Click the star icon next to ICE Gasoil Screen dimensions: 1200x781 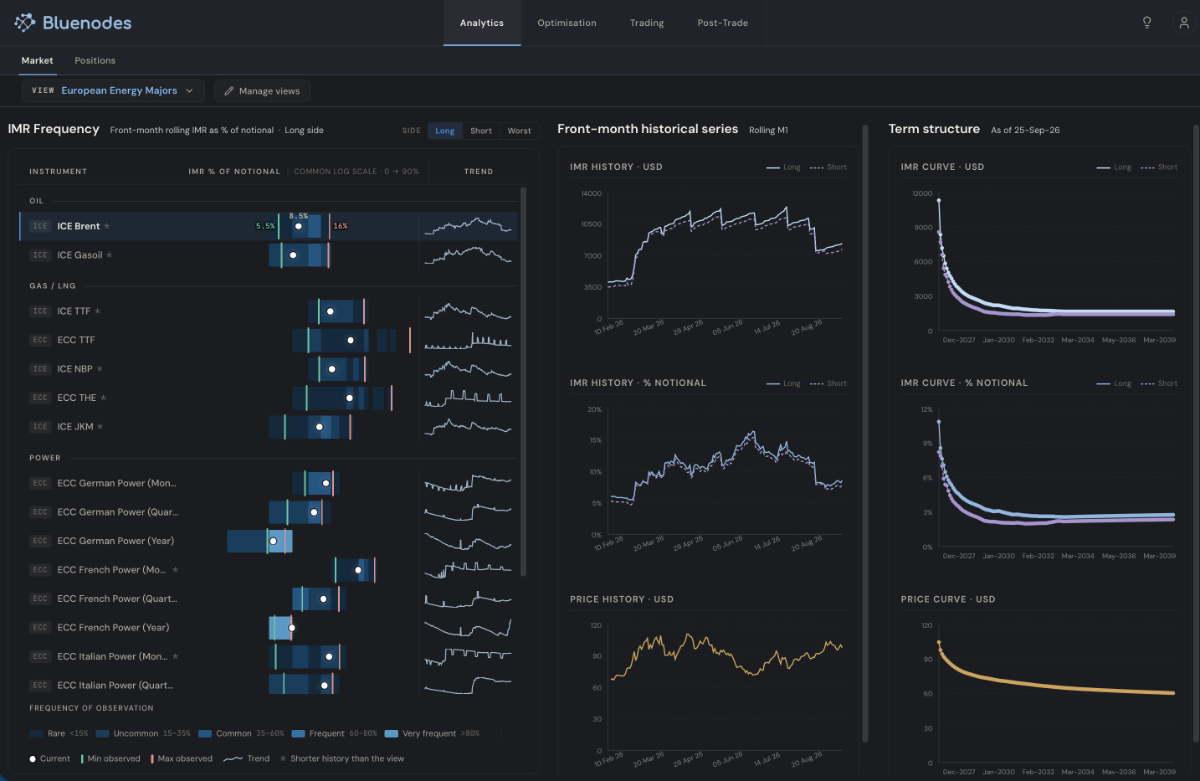(x=110, y=255)
